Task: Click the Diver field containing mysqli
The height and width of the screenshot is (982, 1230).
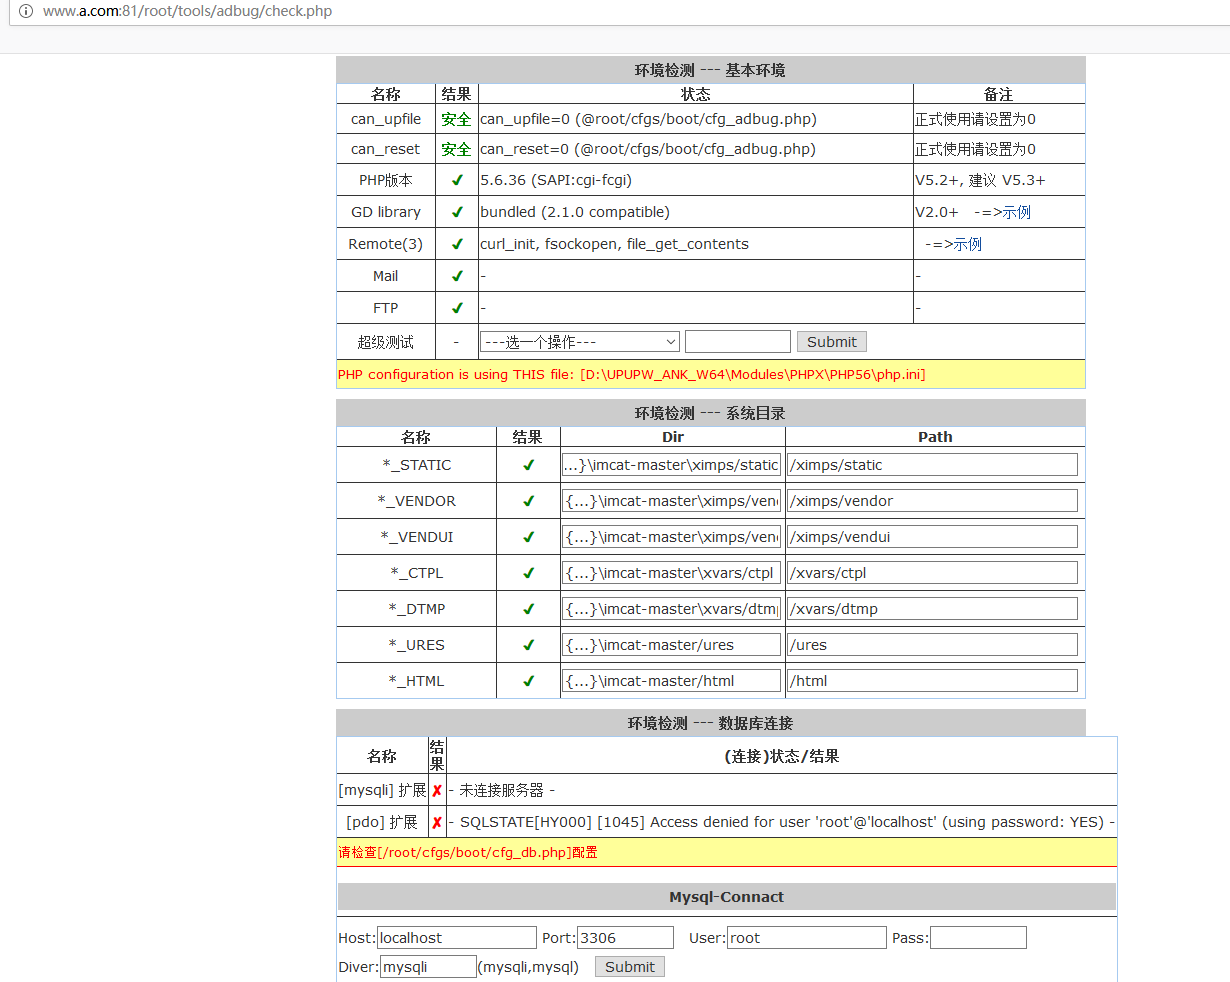Action: pyautogui.click(x=428, y=967)
